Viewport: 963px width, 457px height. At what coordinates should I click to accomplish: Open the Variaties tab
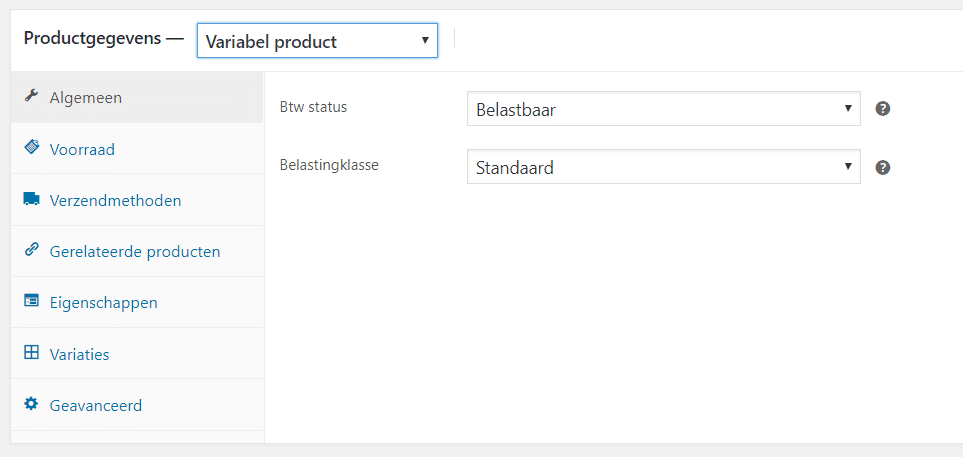(x=138, y=354)
